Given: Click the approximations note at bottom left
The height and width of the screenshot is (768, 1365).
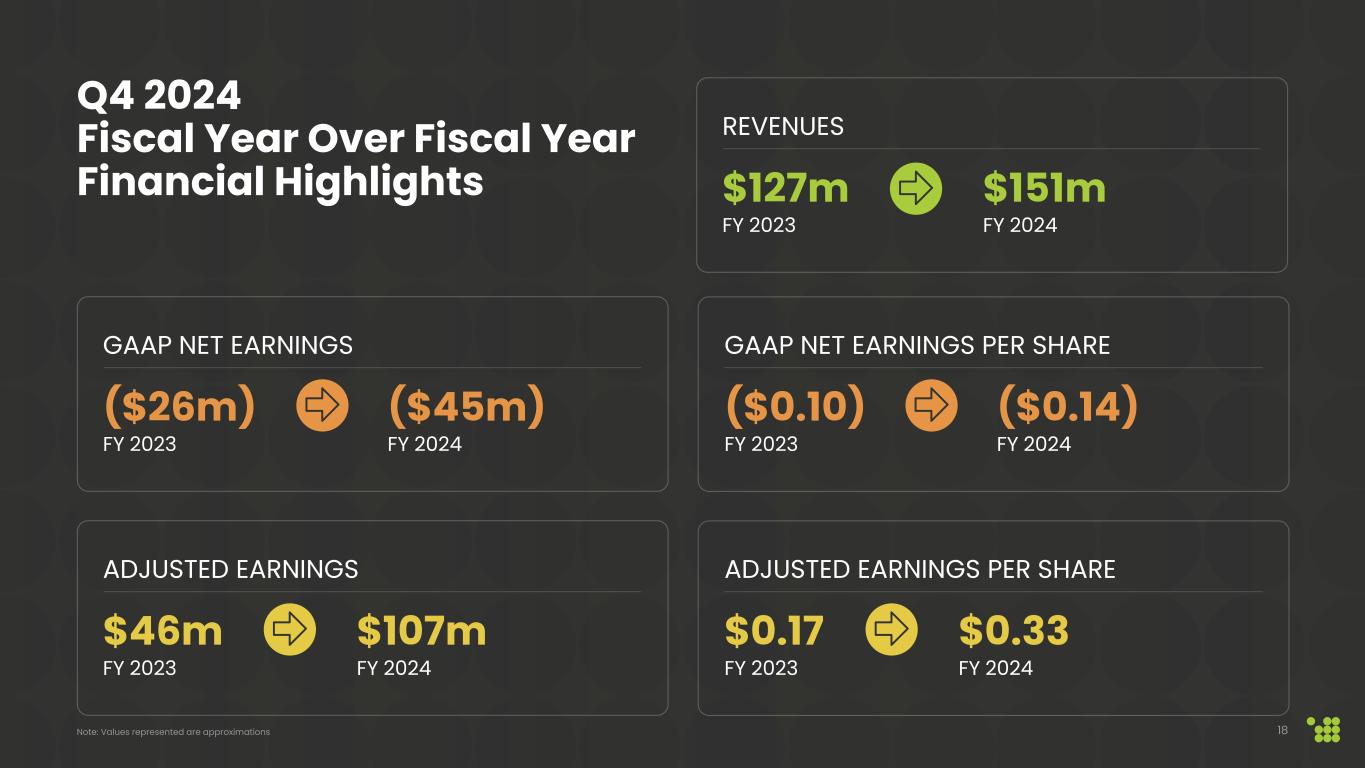Looking at the screenshot, I should tap(173, 732).
